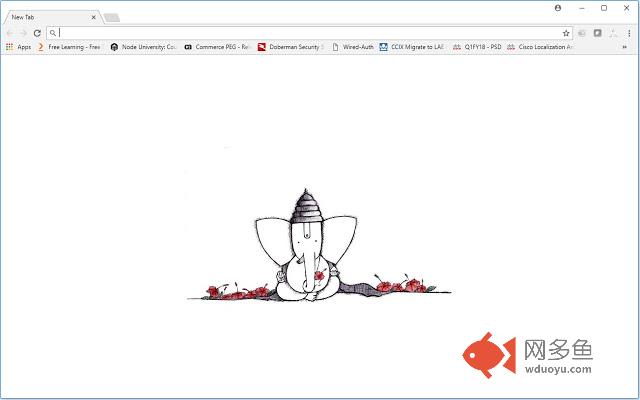This screenshot has height=400, width=640.
Task: Open the Commerce PEG bookmark
Action: pyautogui.click(x=217, y=47)
